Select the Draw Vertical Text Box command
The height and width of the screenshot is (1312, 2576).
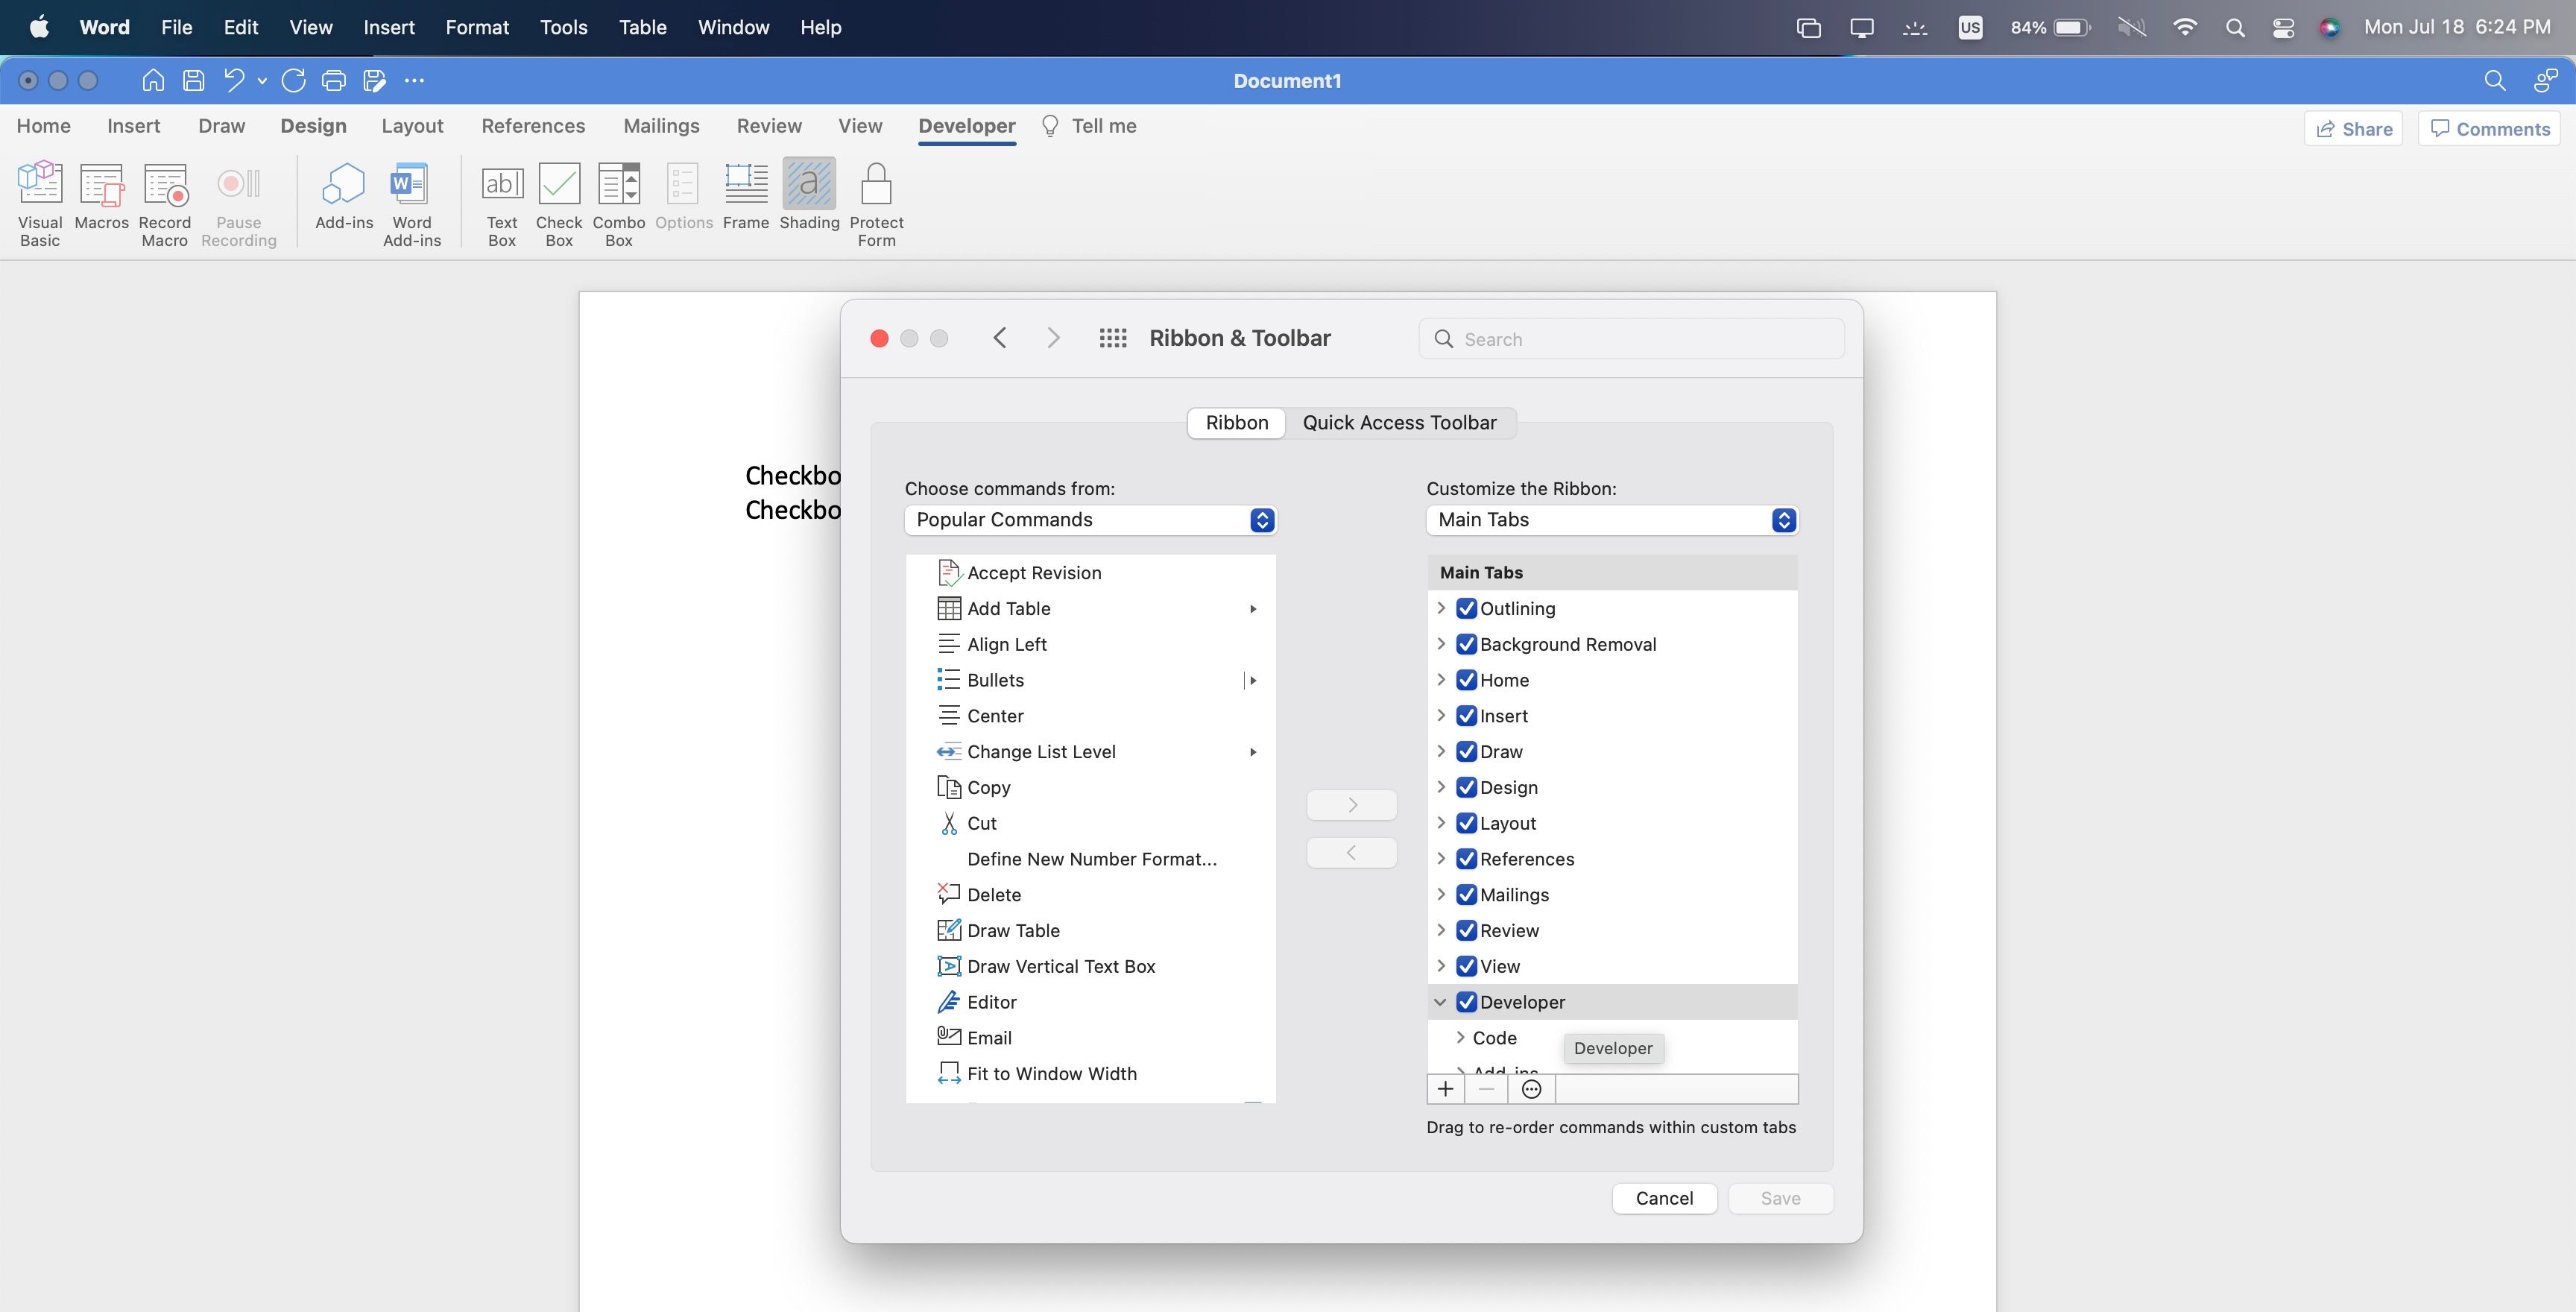1091,966
